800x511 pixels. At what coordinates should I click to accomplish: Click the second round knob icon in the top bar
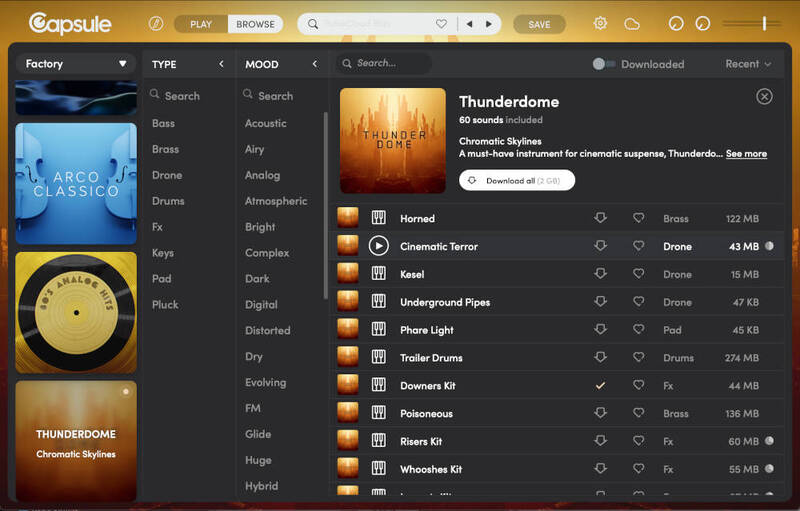pos(703,23)
